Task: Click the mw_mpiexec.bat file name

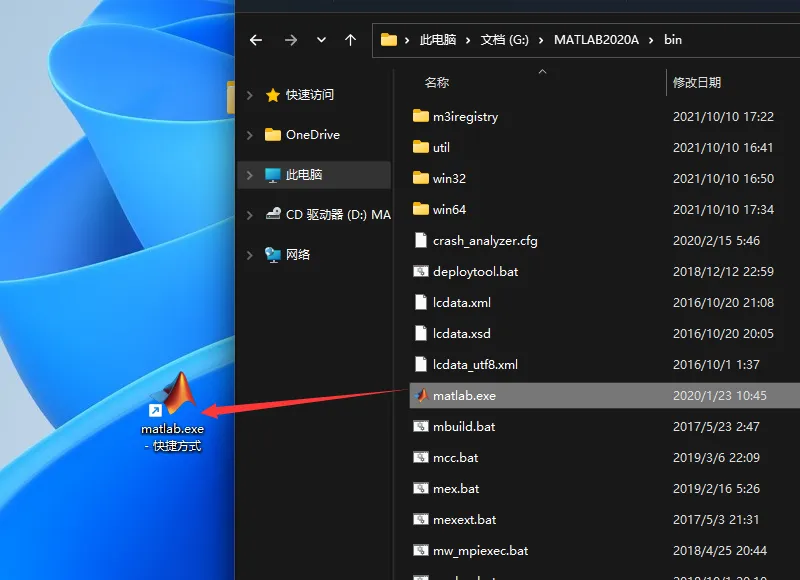Action: point(481,551)
